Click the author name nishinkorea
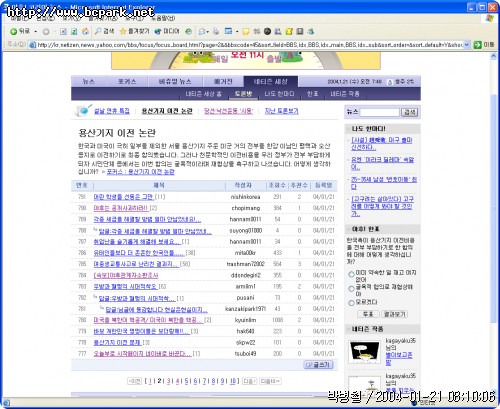This screenshot has height=409, width=500. click(245, 197)
